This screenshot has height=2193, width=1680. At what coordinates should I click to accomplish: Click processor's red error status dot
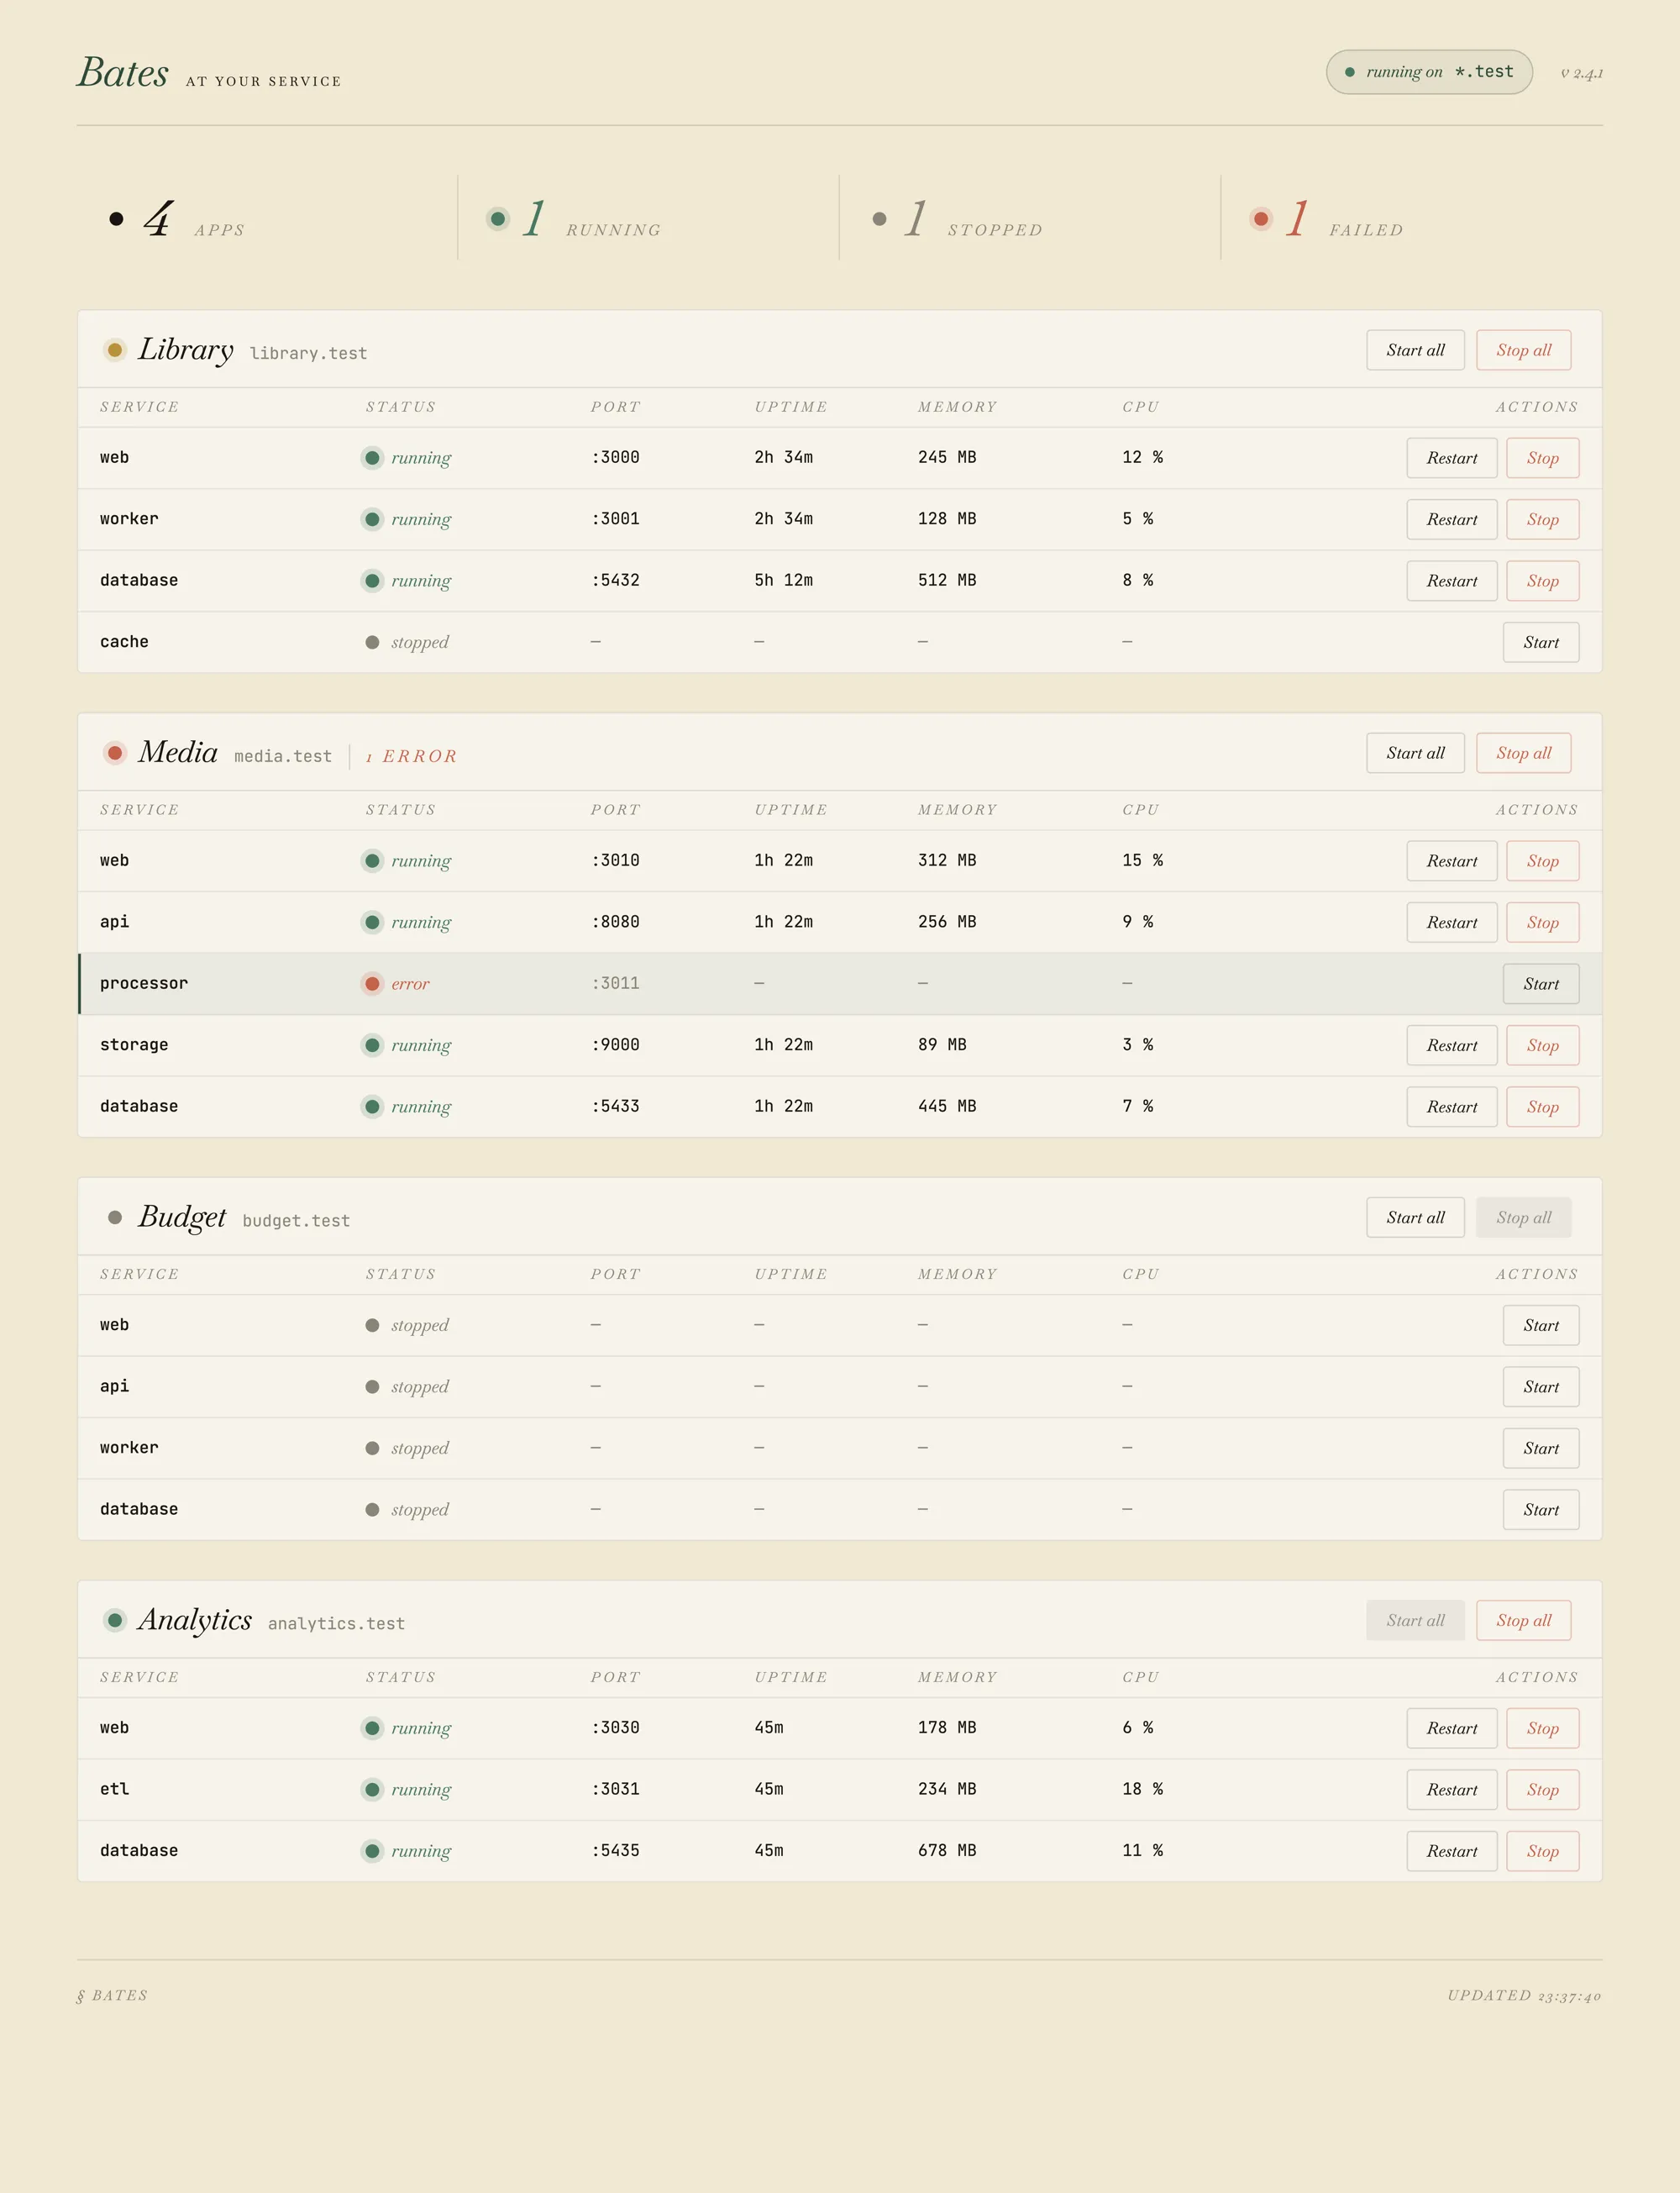[372, 984]
